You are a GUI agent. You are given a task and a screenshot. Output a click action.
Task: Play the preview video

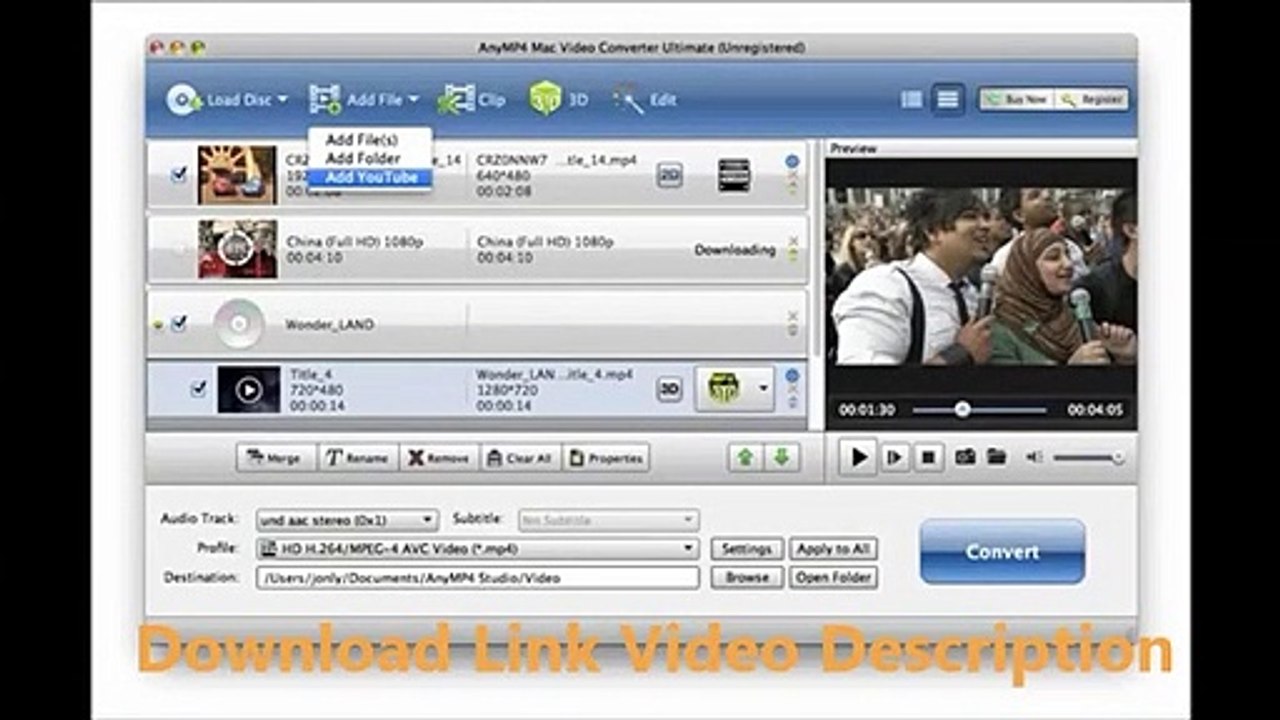point(858,457)
